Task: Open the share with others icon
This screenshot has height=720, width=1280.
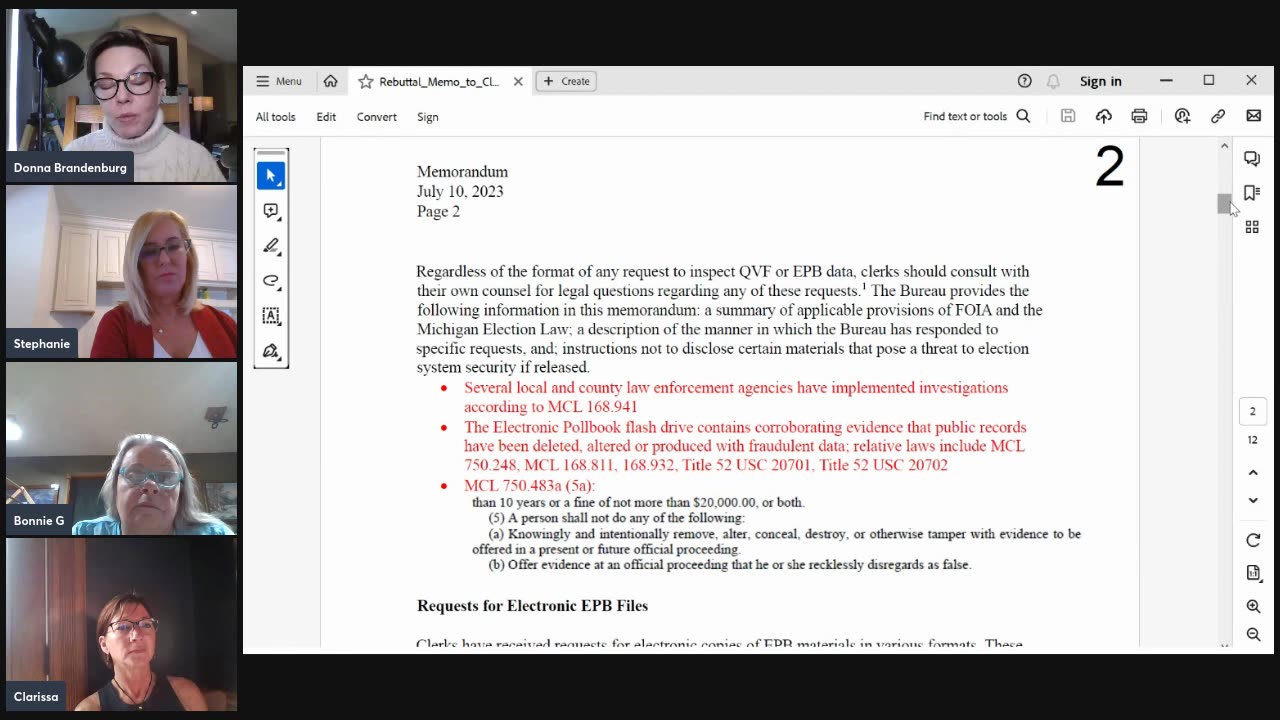Action: click(1182, 116)
